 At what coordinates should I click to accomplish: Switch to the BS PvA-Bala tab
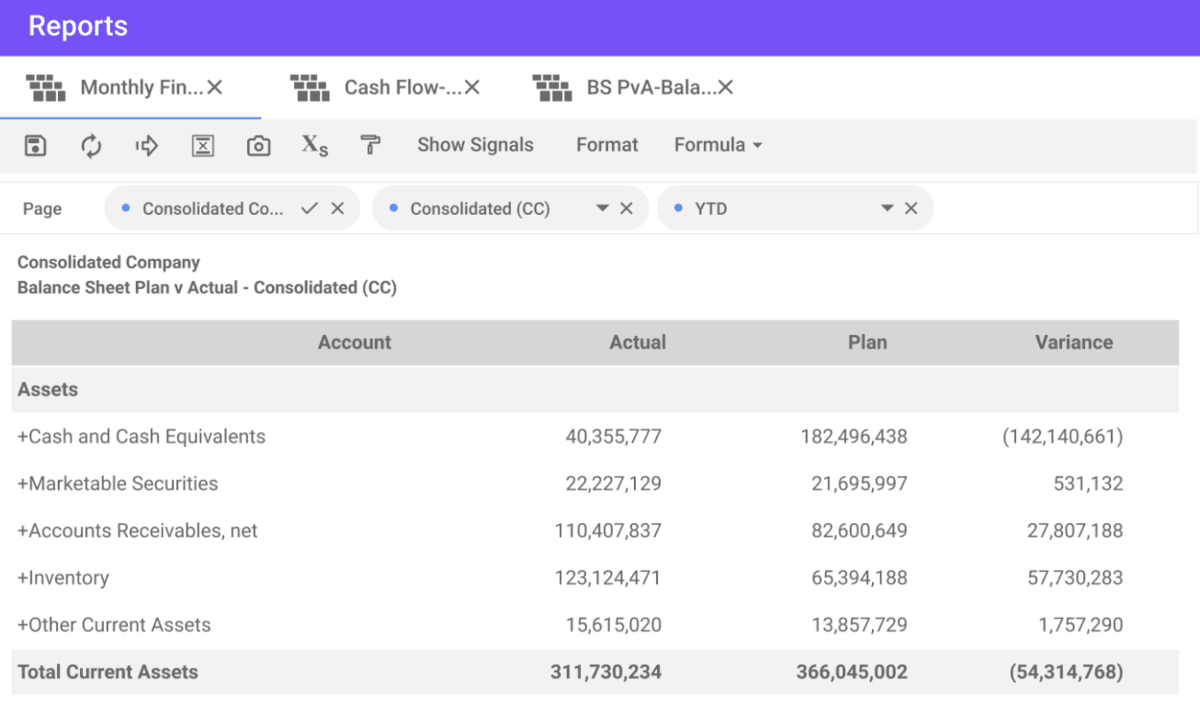[x=650, y=87]
